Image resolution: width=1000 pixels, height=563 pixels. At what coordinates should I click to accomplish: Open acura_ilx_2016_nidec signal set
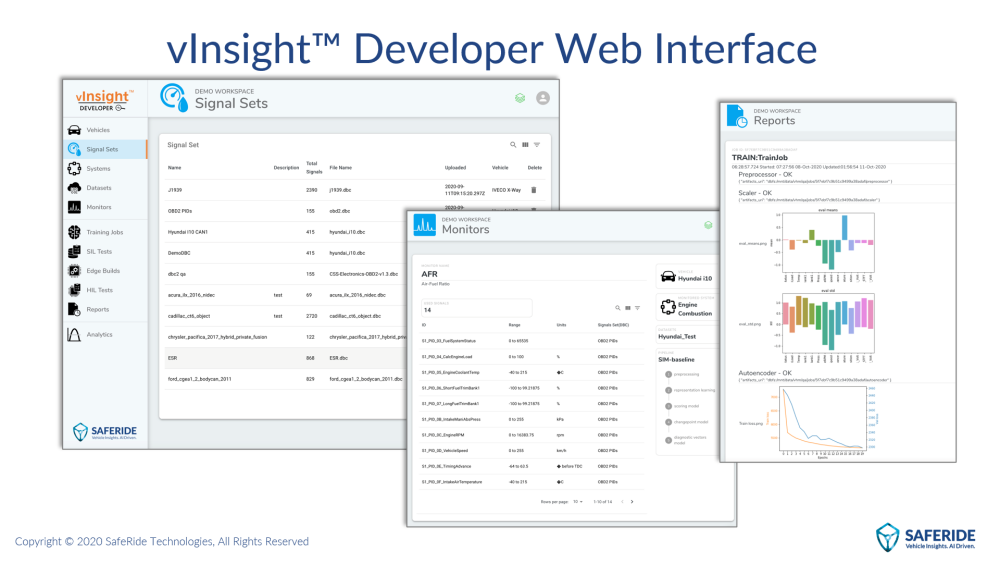[x=191, y=295]
